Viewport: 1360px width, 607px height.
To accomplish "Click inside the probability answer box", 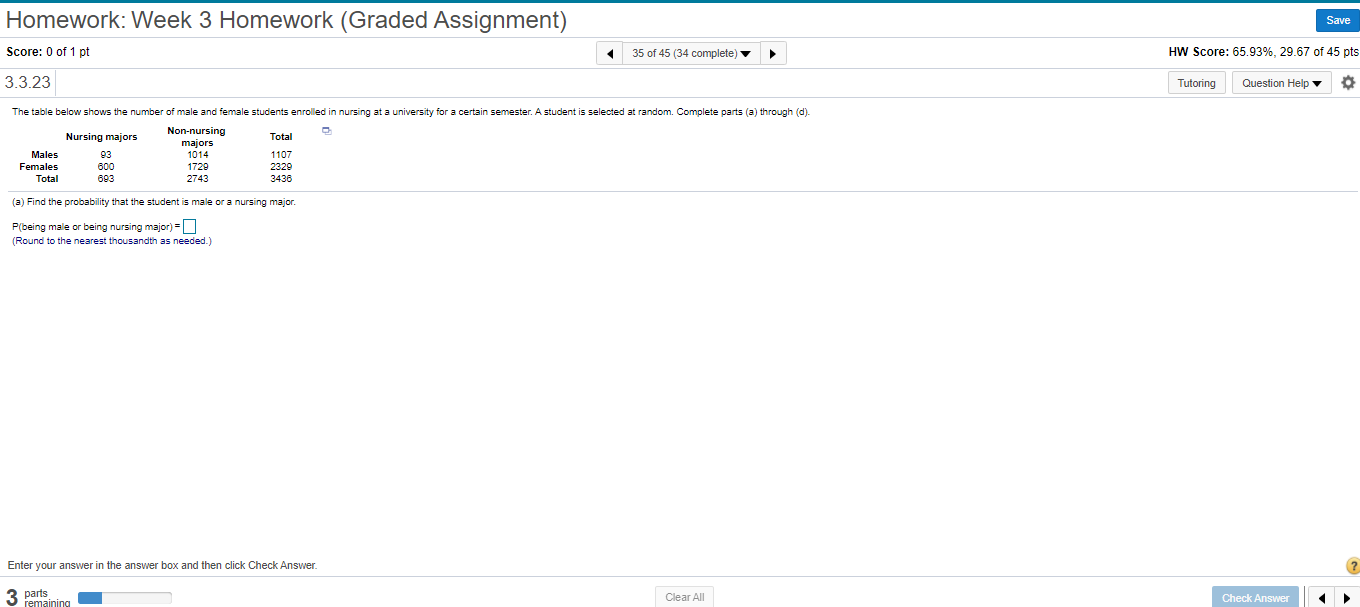I will (189, 226).
